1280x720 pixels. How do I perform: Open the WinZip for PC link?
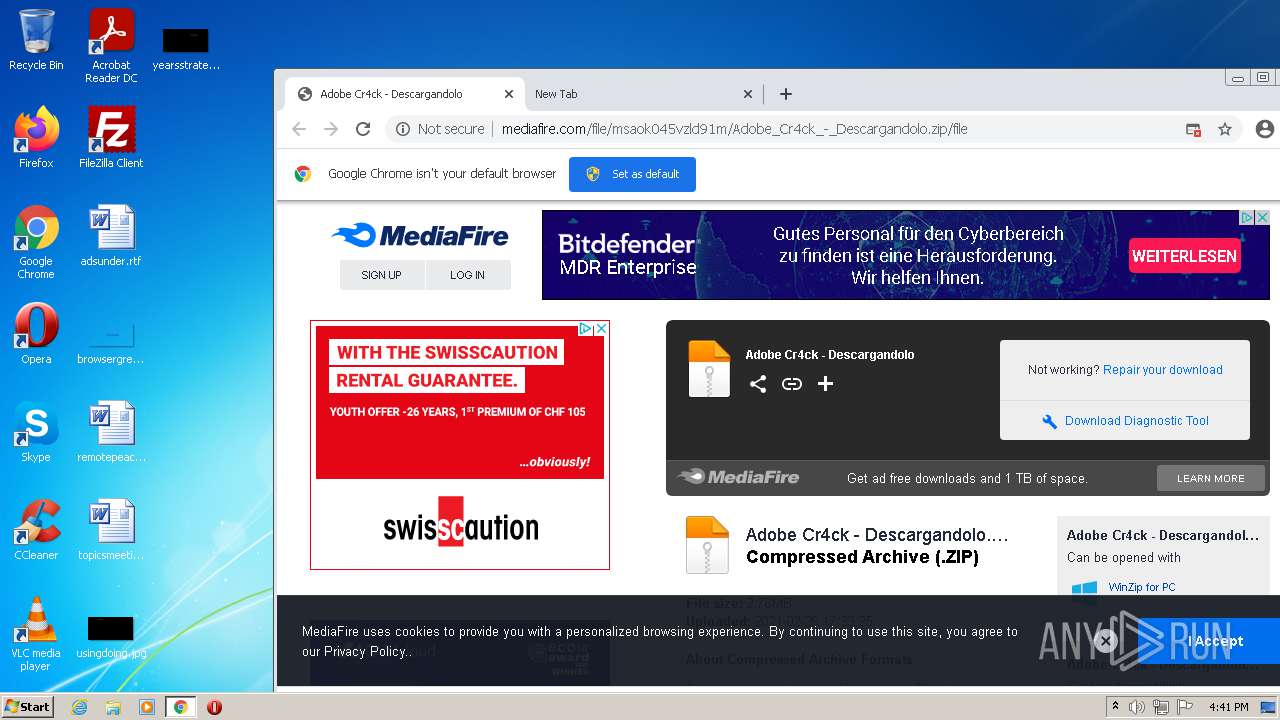pyautogui.click(x=1142, y=587)
